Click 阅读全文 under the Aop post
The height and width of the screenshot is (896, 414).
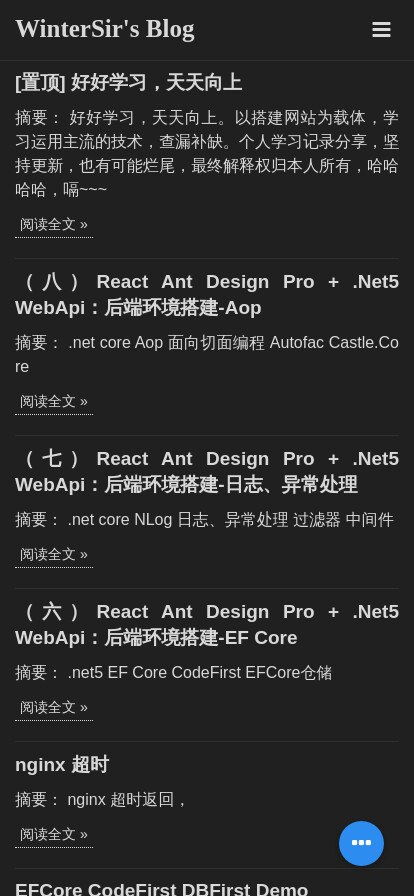point(54,402)
